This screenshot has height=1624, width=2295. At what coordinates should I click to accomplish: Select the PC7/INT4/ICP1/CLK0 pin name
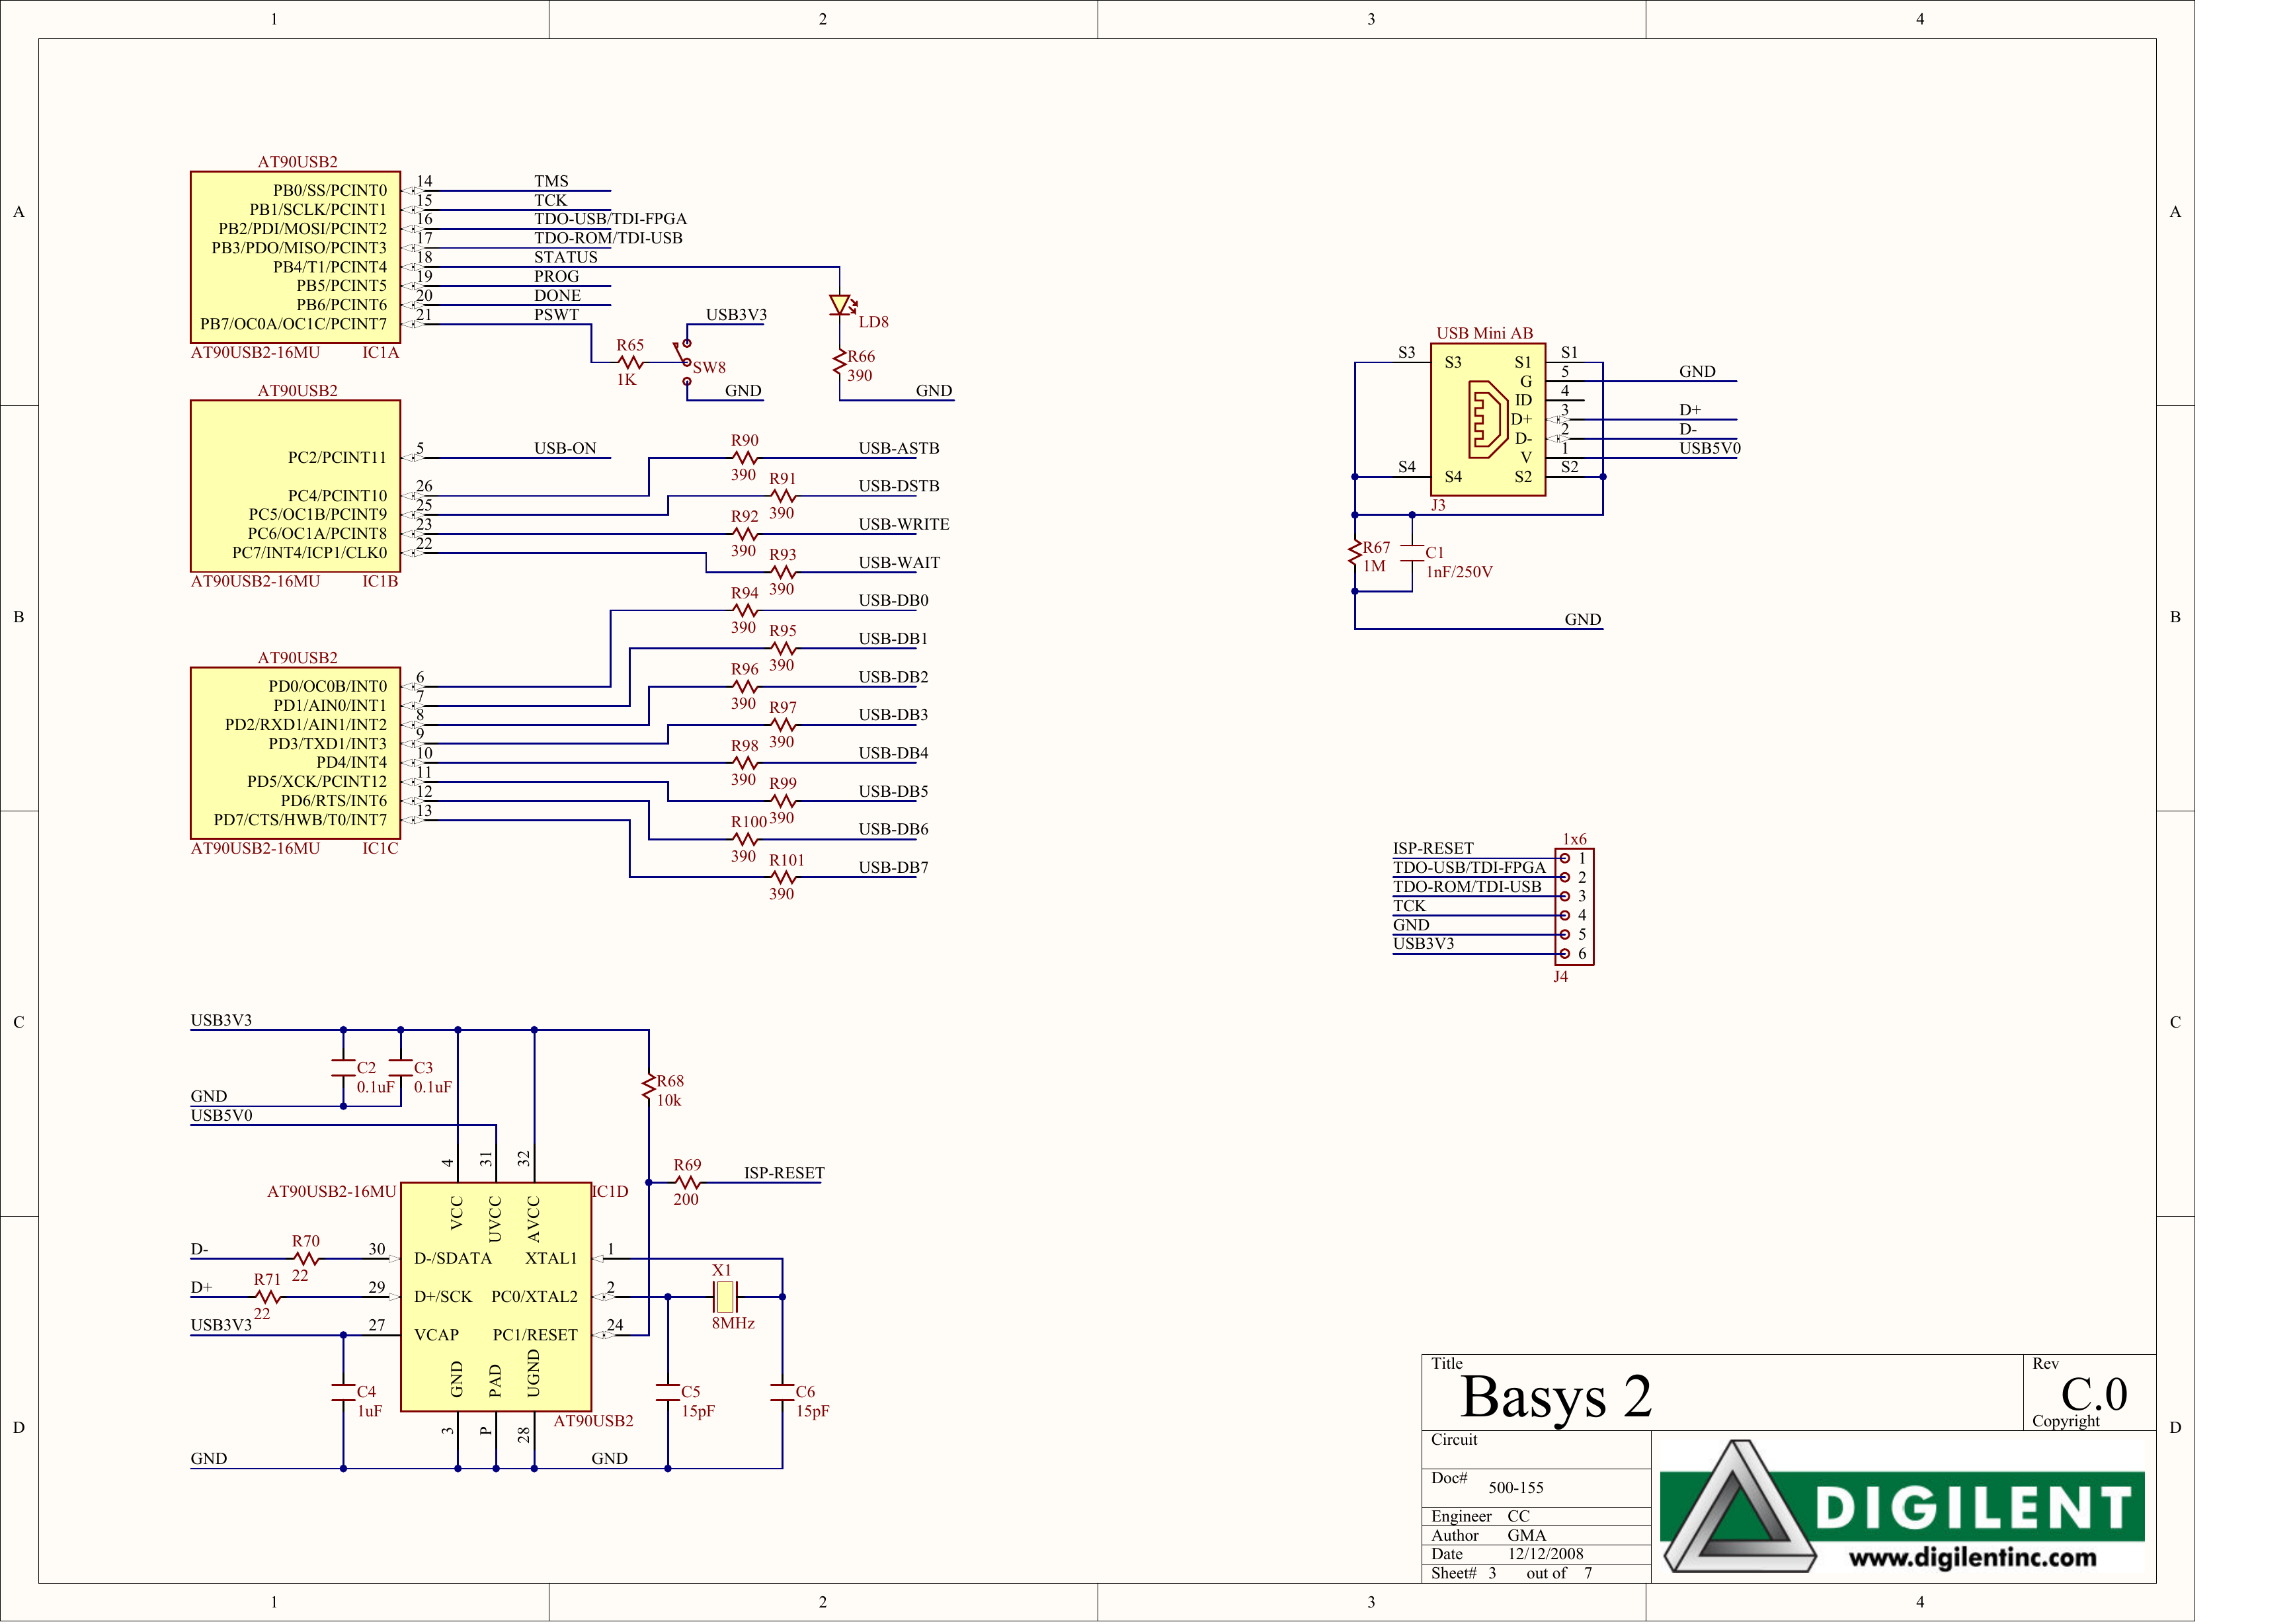(x=310, y=553)
